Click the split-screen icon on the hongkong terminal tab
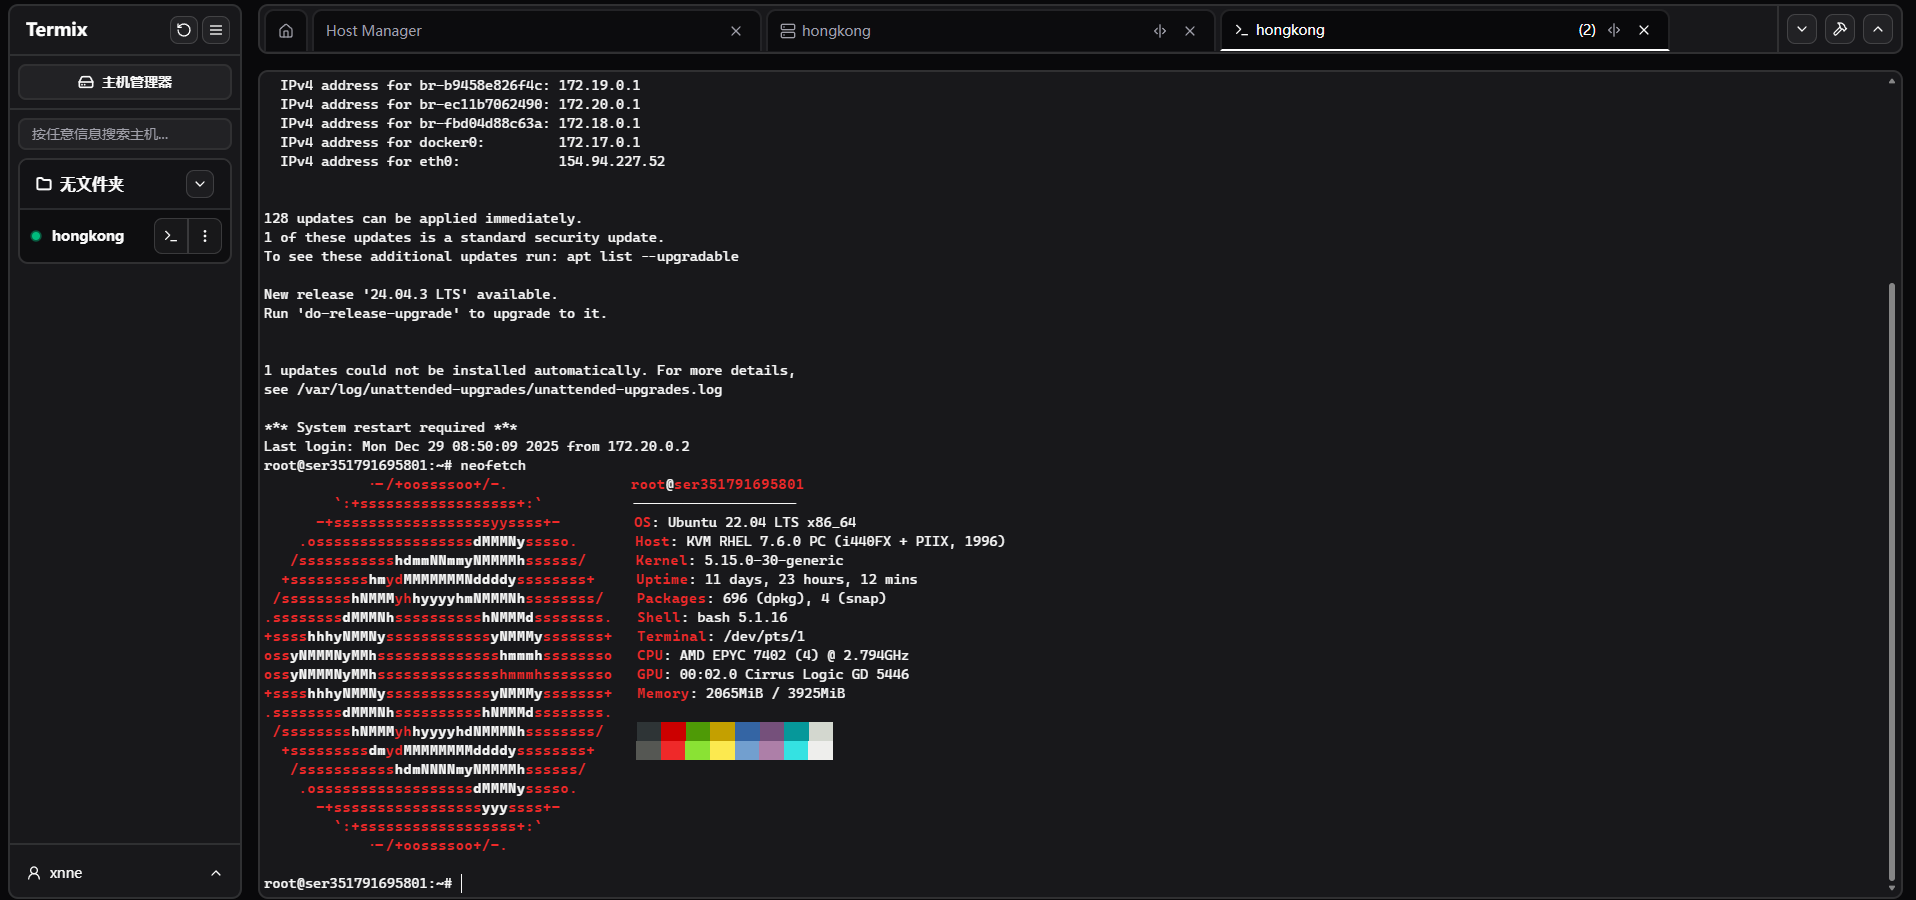The image size is (1916, 900). click(x=1614, y=30)
